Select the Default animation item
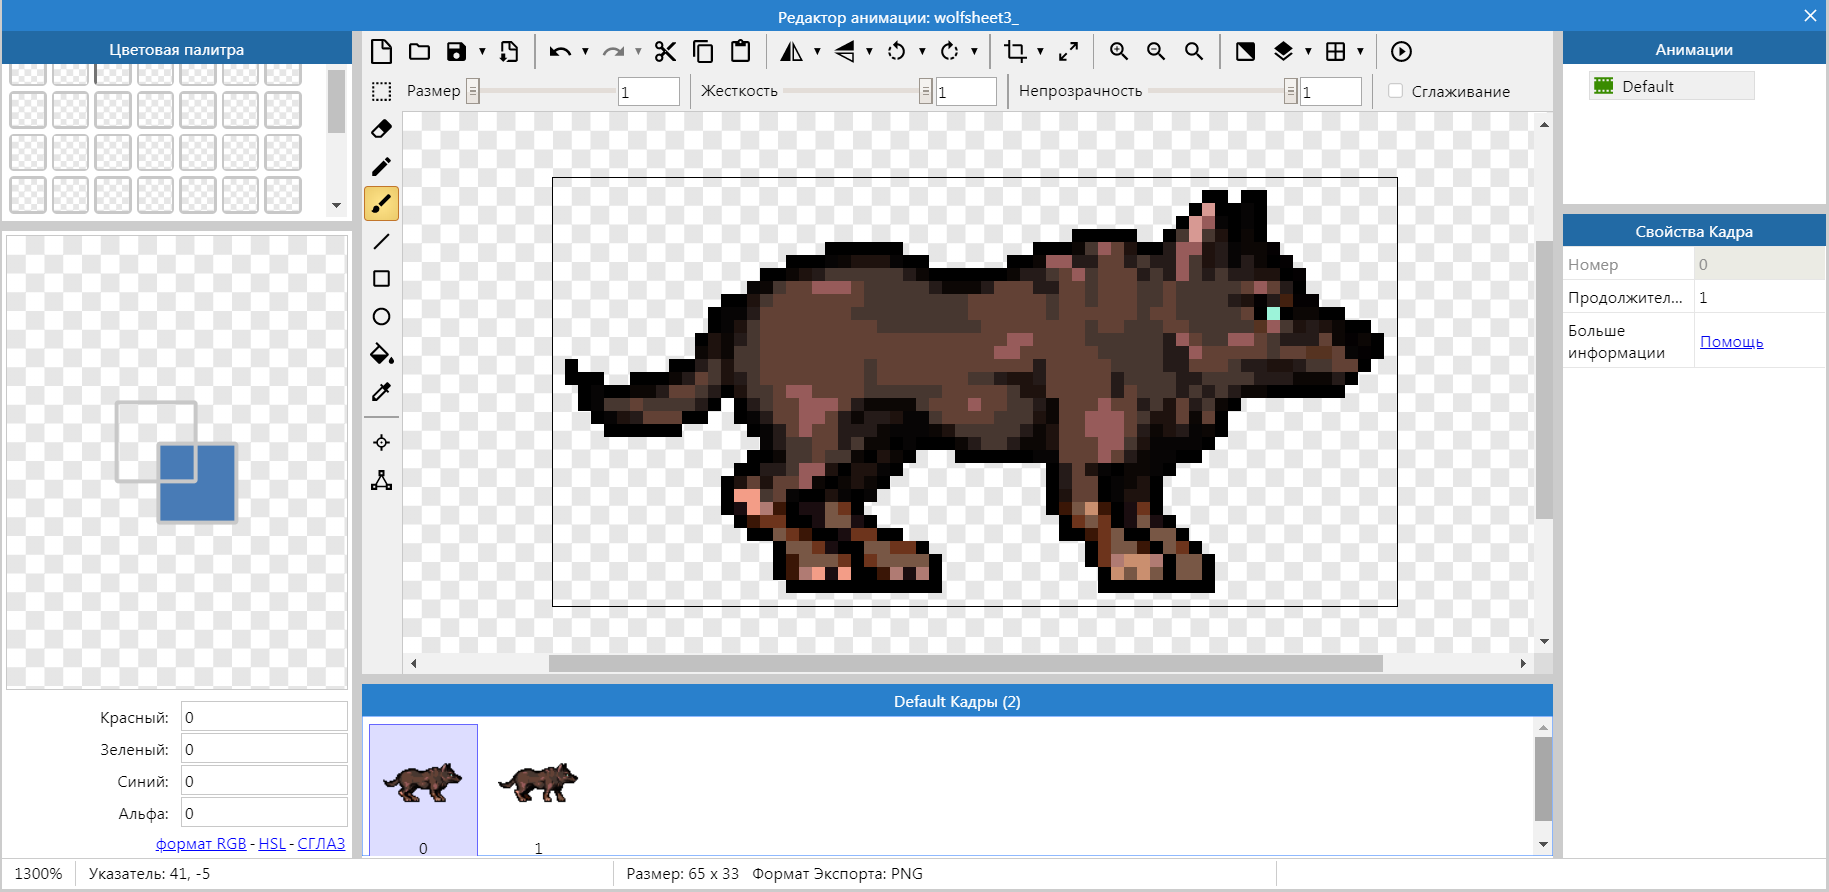 pos(1671,86)
